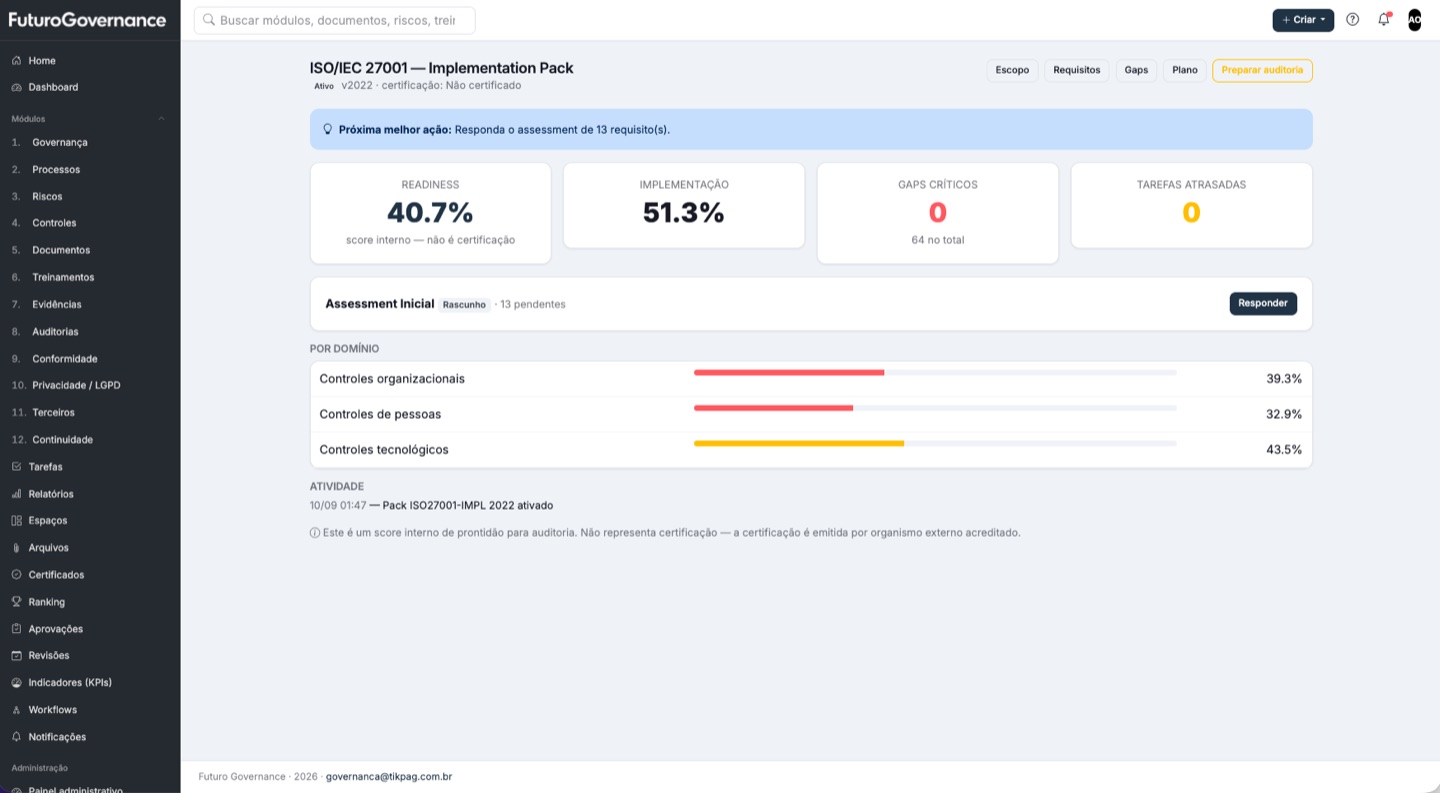The height and width of the screenshot is (793, 1440).
Task: Click the Preparar auditoria button
Action: (x=1262, y=70)
